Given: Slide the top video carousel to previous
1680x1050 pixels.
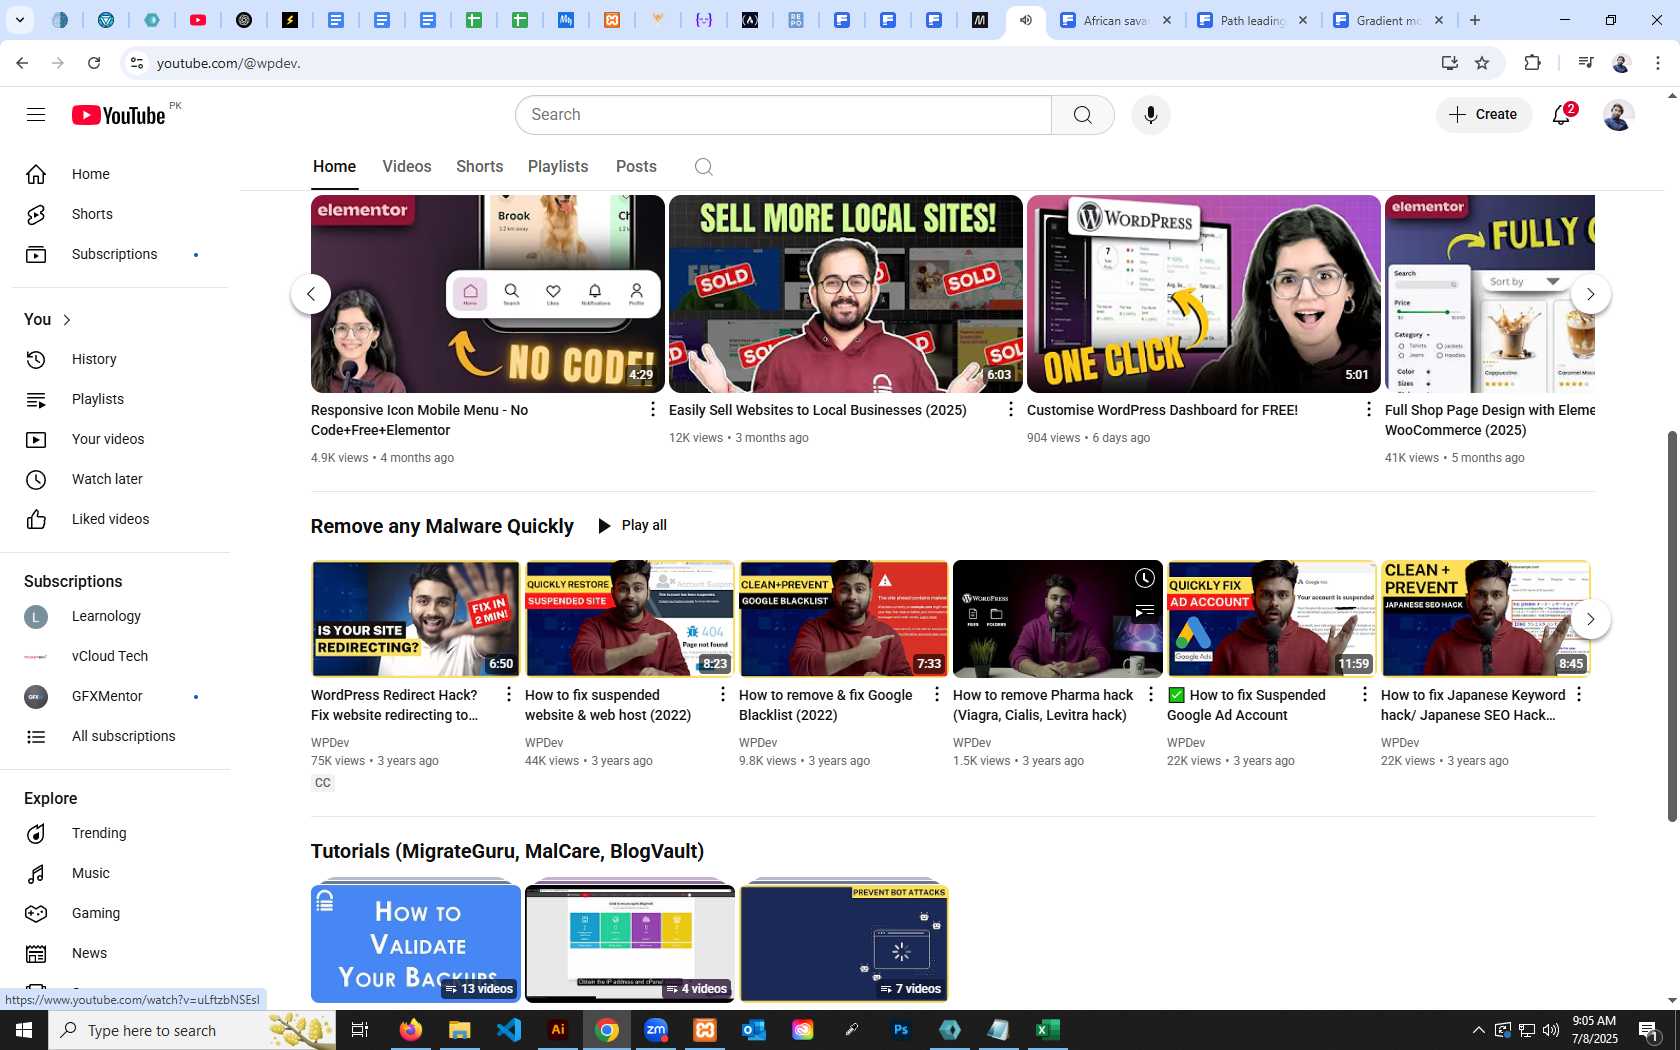Looking at the screenshot, I should pos(311,294).
